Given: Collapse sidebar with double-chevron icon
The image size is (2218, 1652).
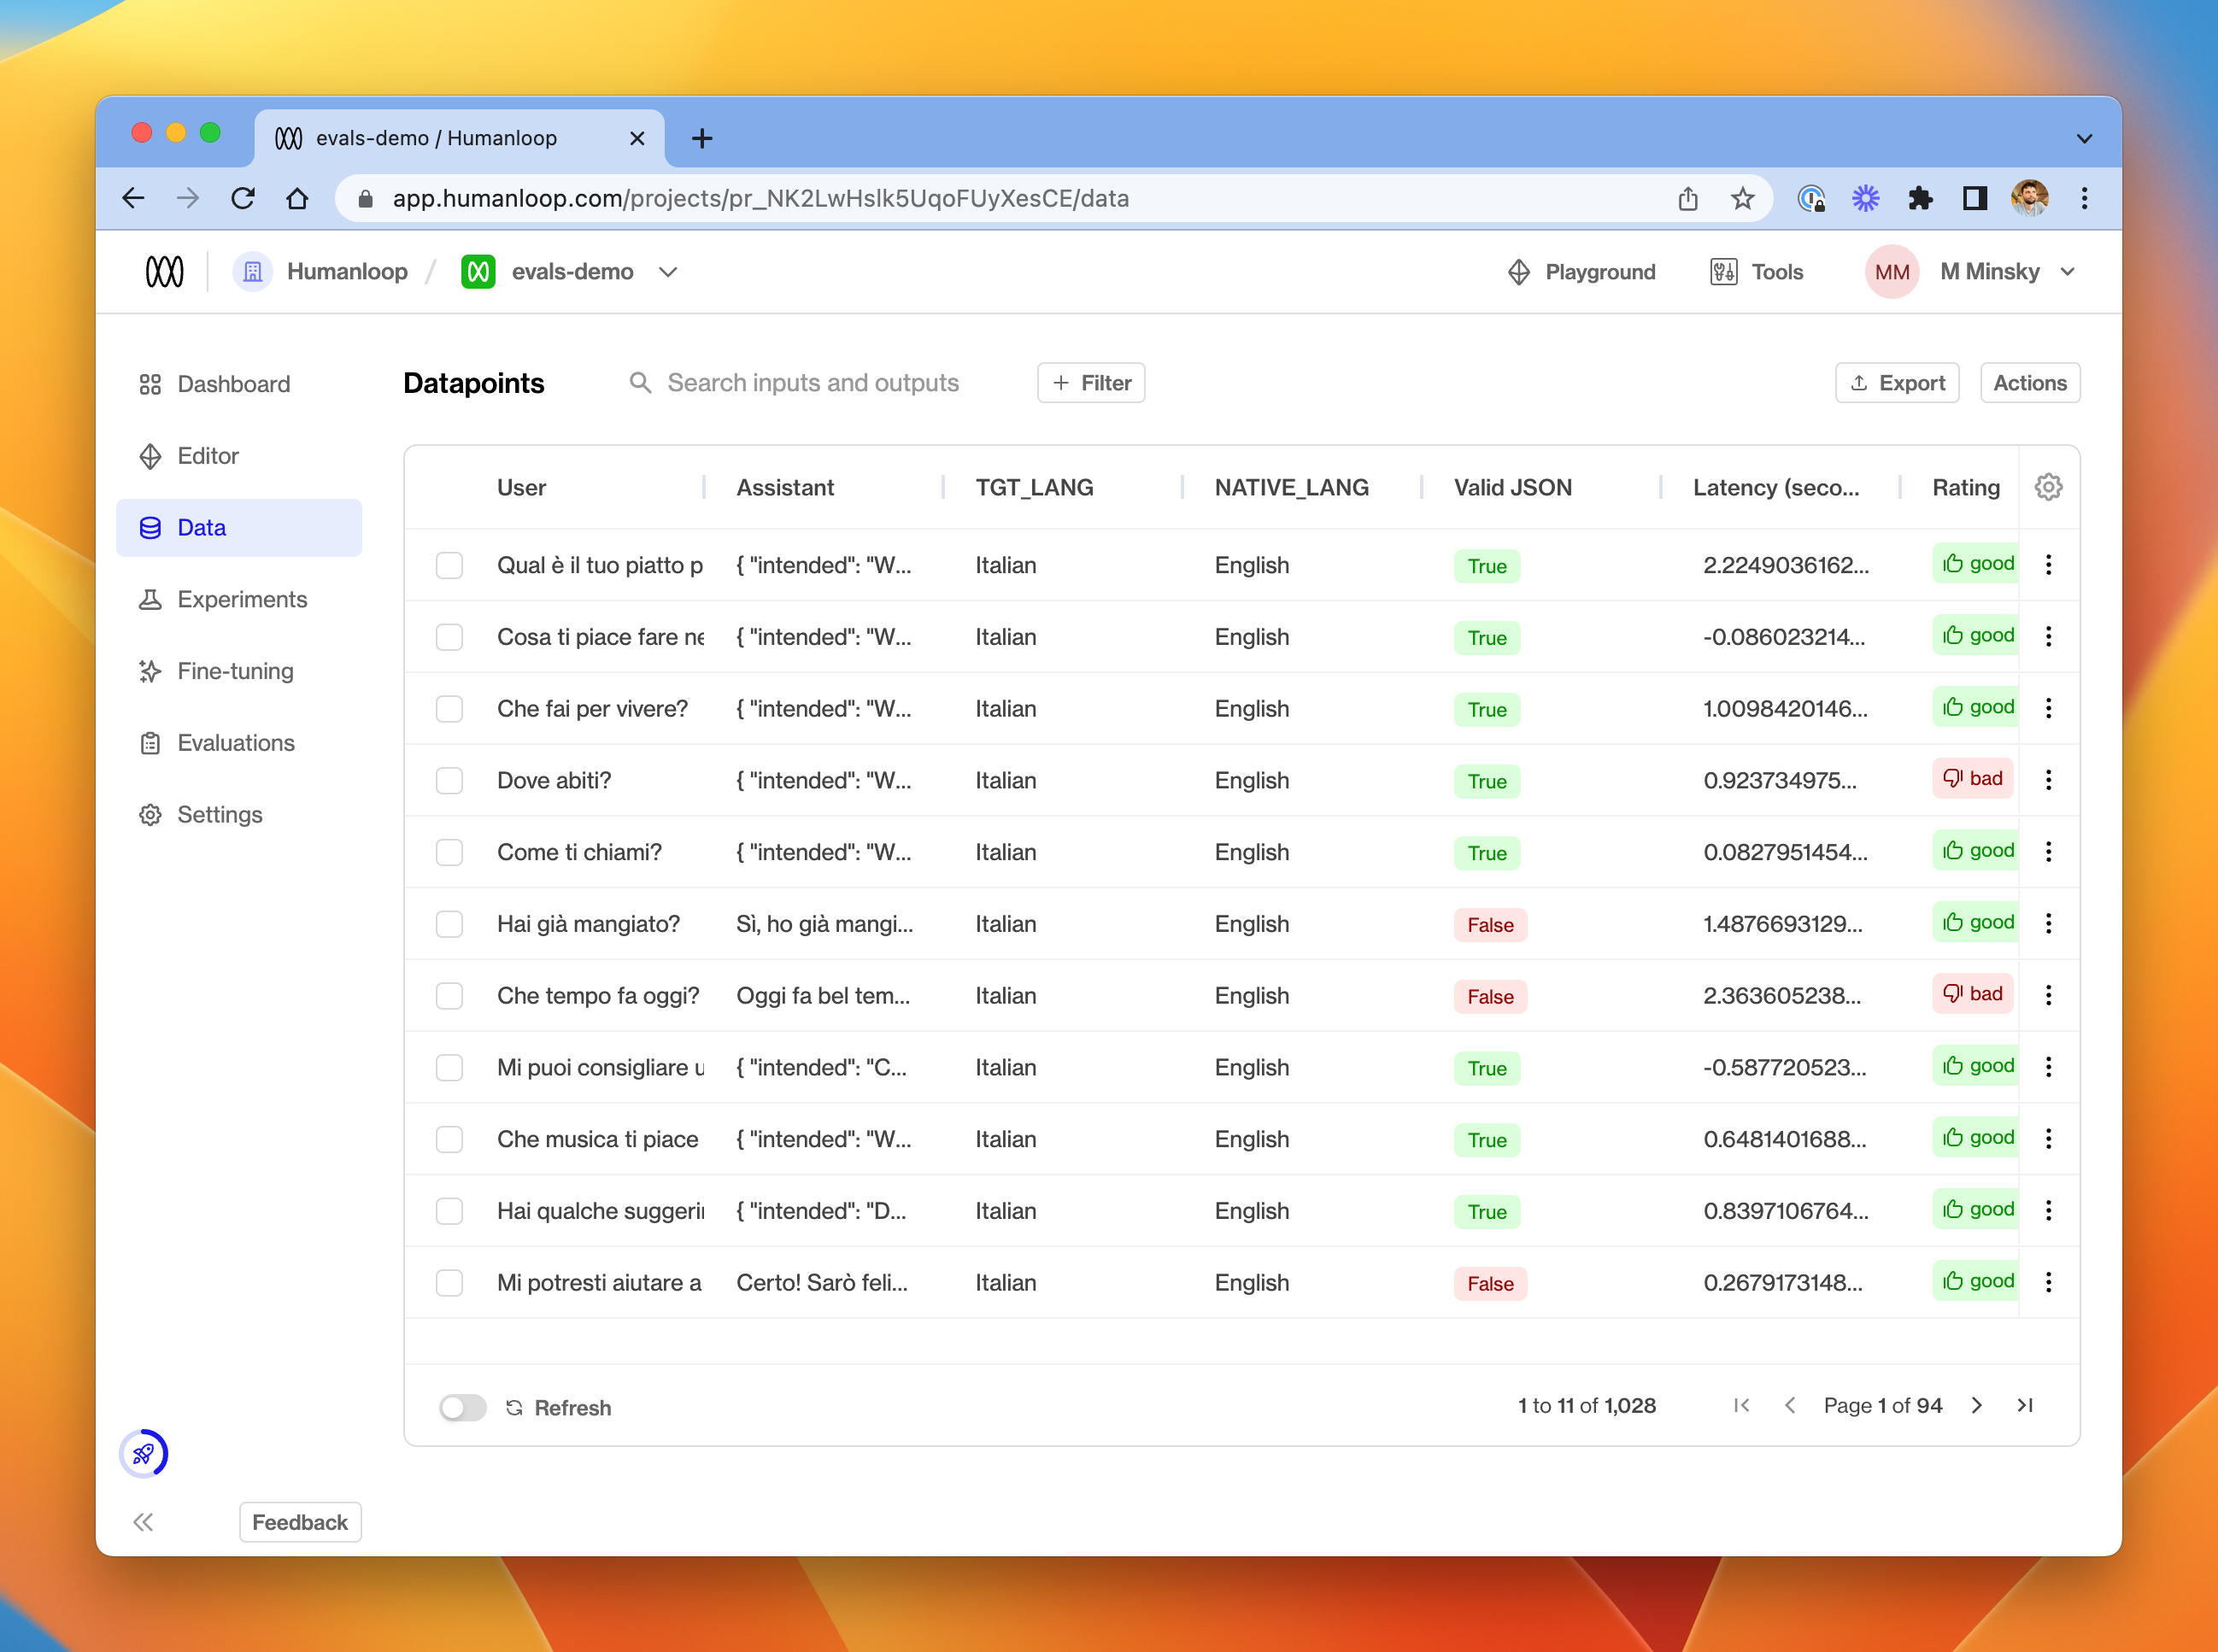Looking at the screenshot, I should pos(143,1522).
